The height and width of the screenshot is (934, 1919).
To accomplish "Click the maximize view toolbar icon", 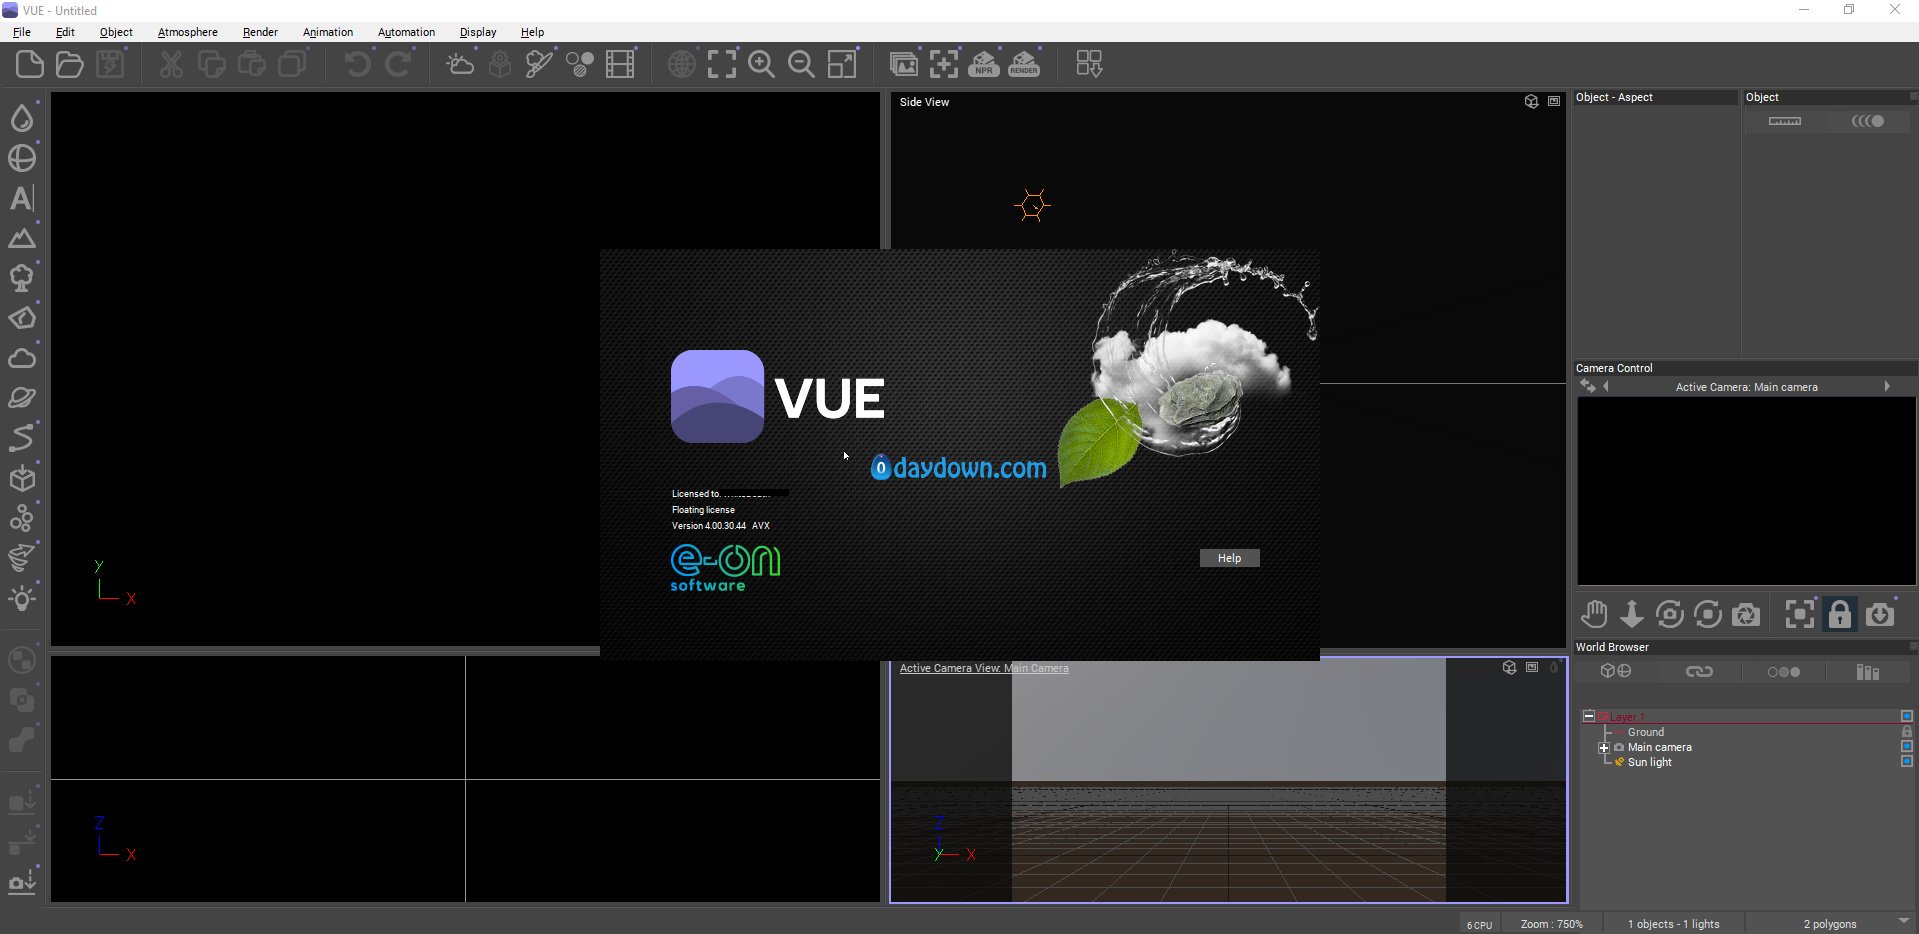I will click(x=842, y=65).
